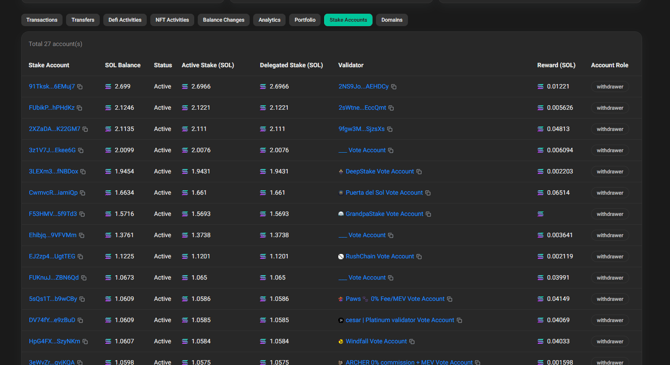Copy stake account address FUbikP...hPHdKz

[79, 108]
